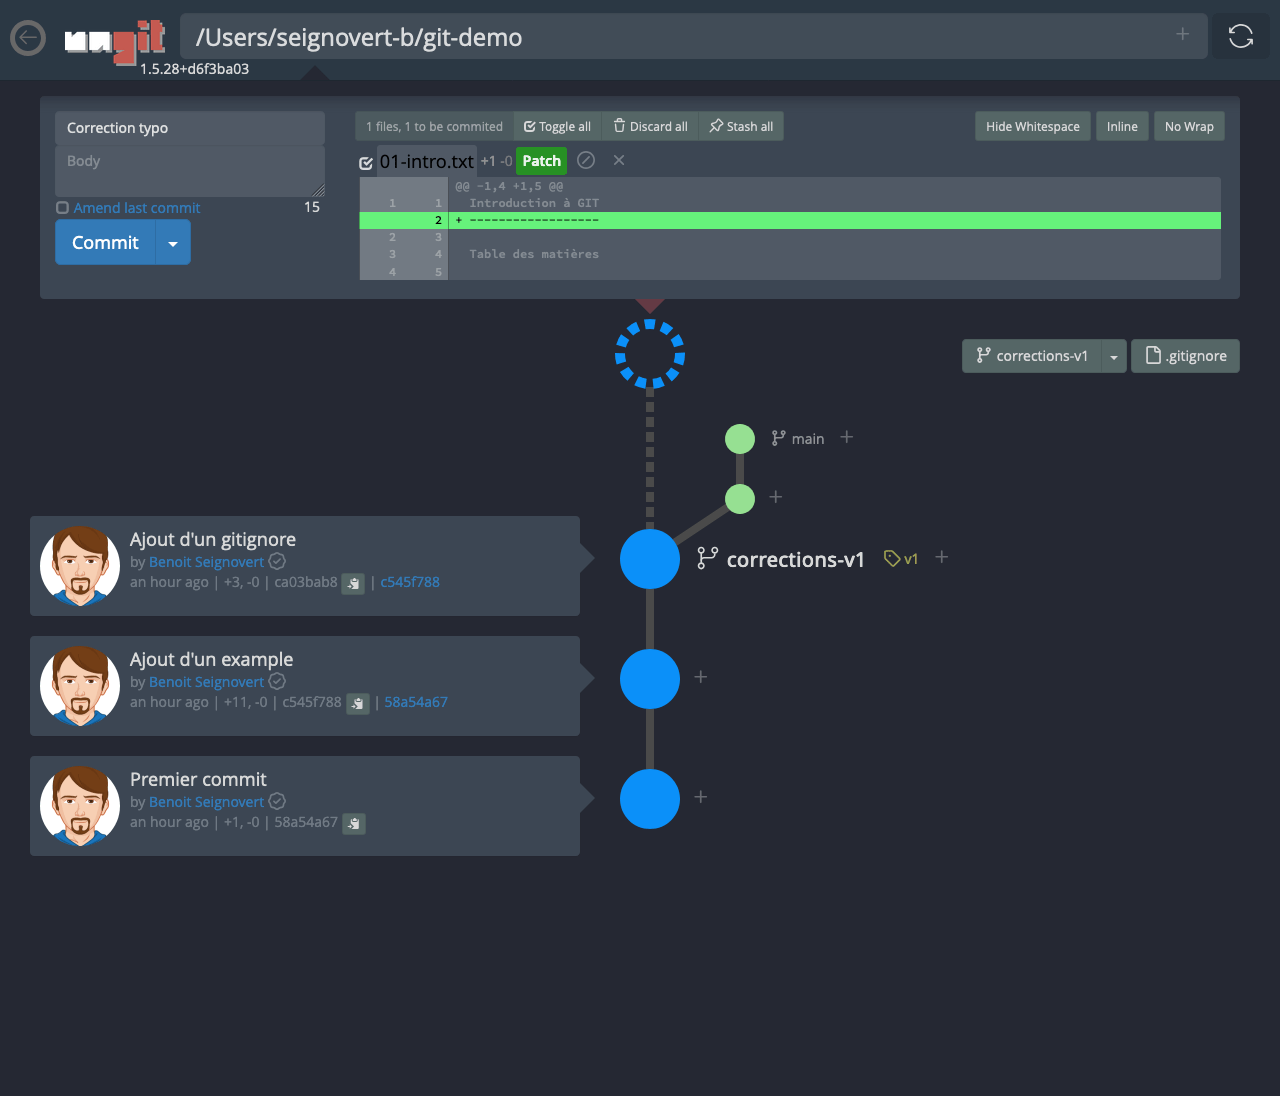Toggle staging checkbox for 01-intro.txt
The width and height of the screenshot is (1280, 1096).
[366, 163]
